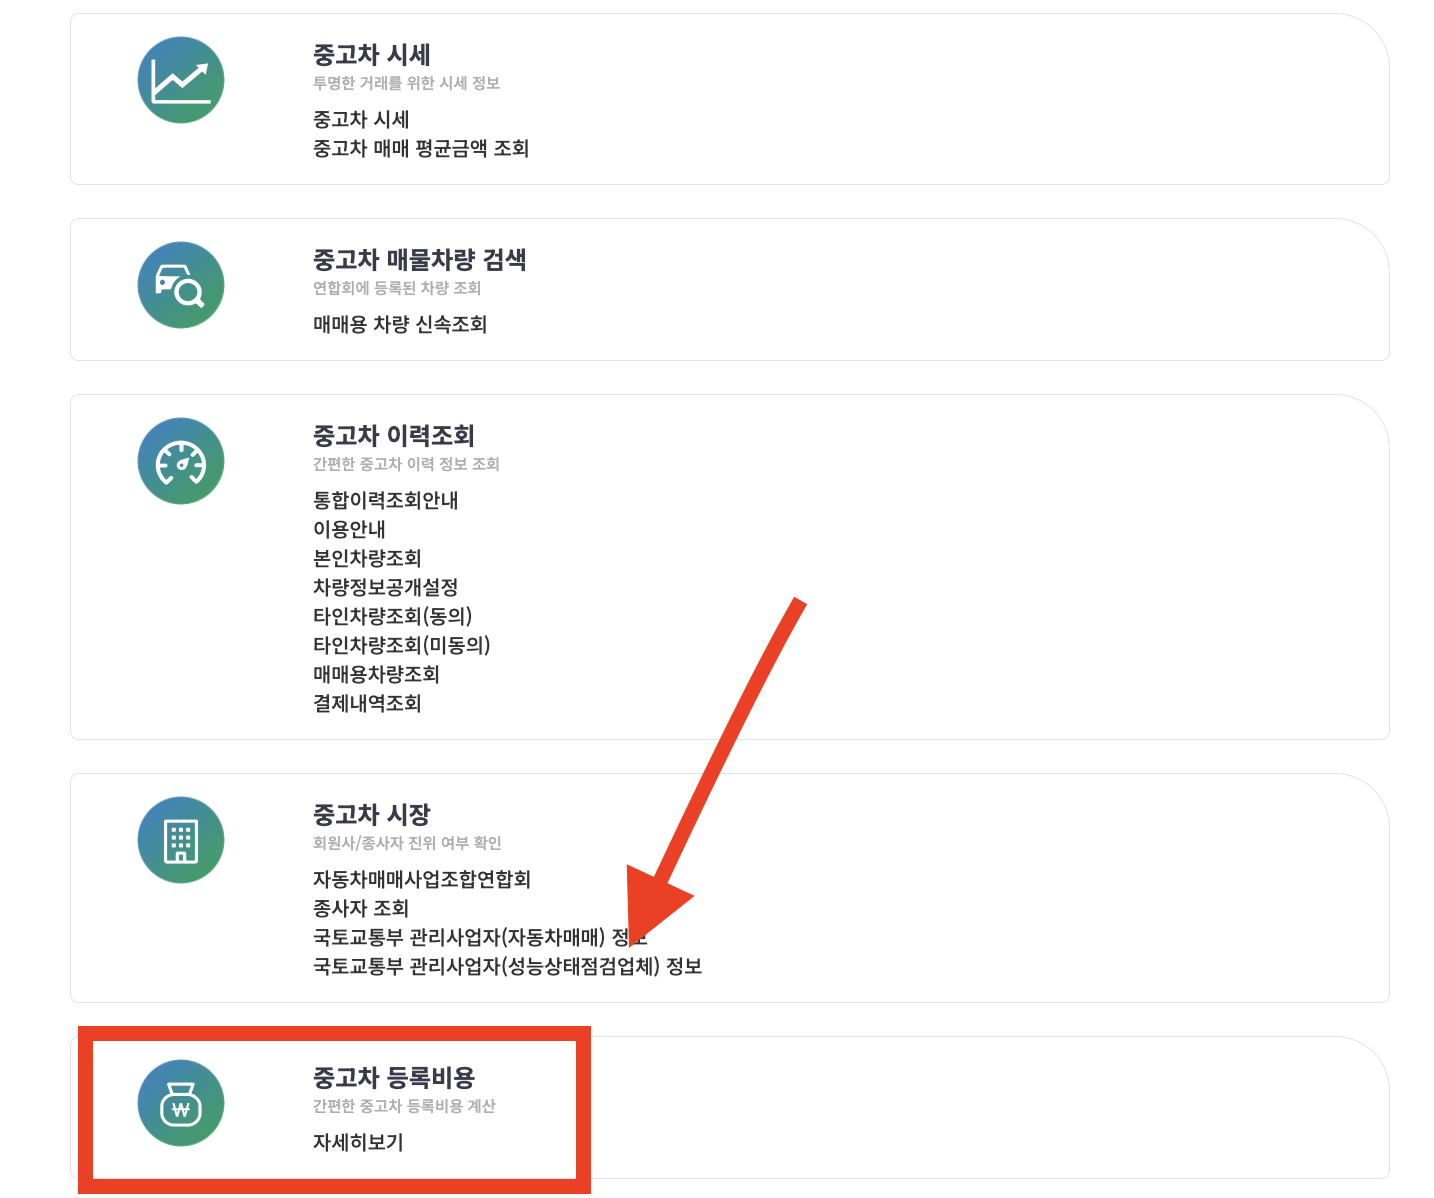Click the car search magnifier icon

click(181, 285)
